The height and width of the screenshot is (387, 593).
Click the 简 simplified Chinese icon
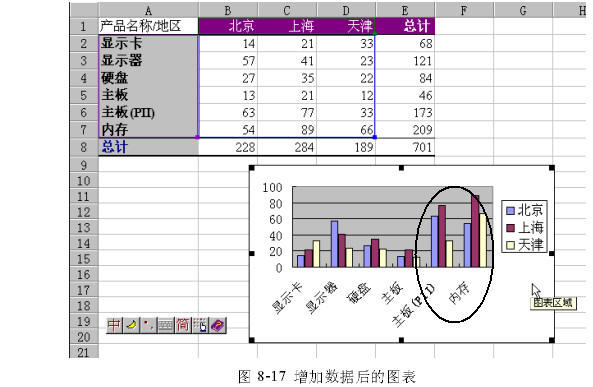coord(183,325)
